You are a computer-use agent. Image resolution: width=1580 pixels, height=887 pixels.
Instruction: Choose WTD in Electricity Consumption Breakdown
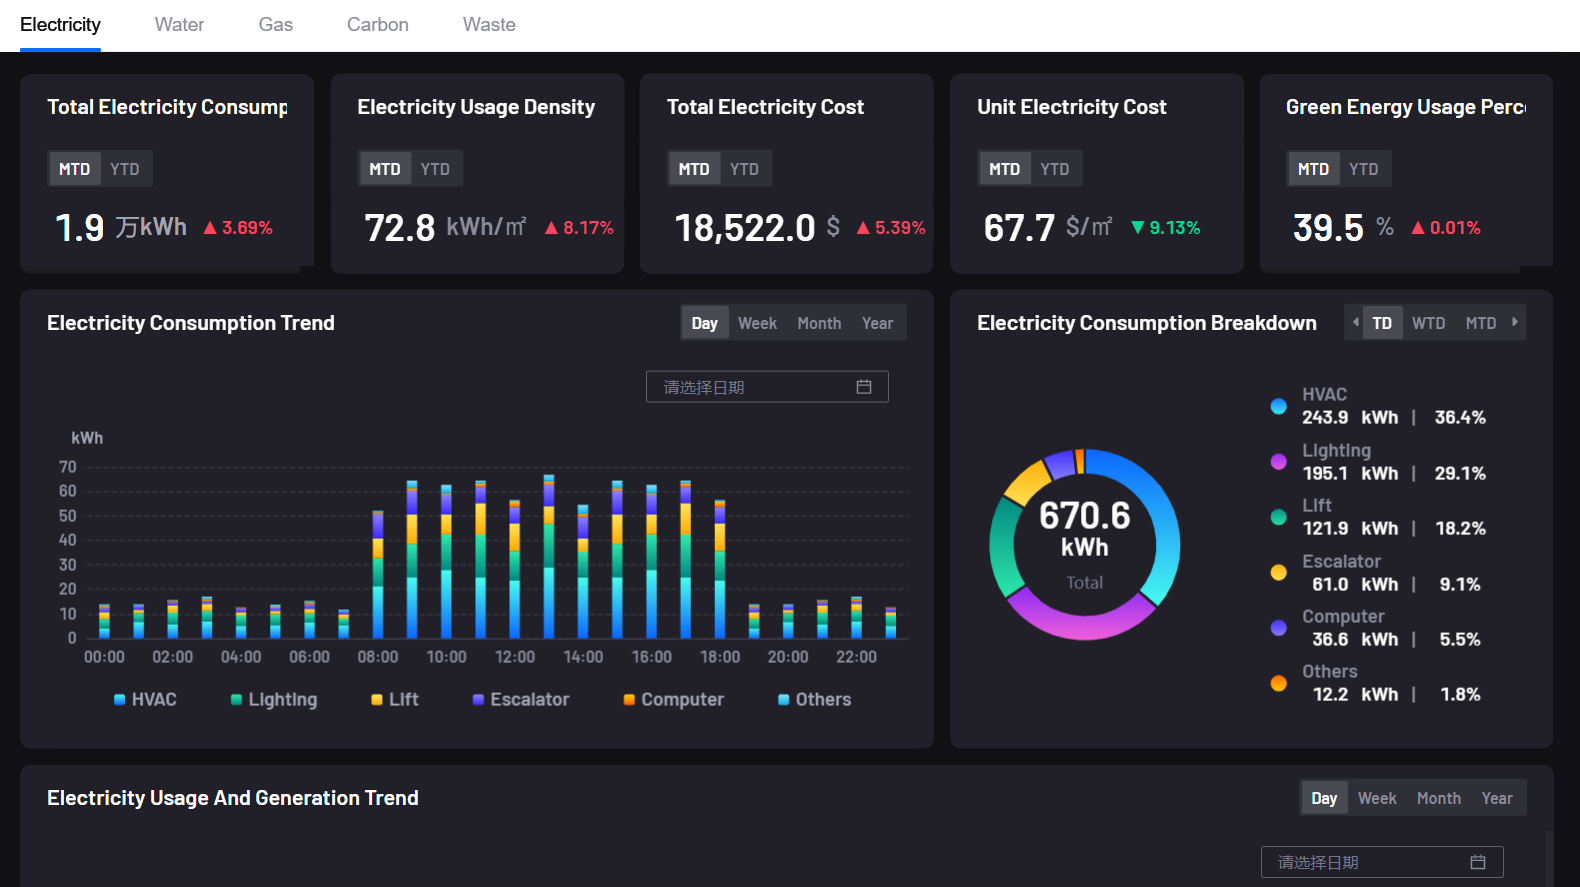pos(1428,323)
